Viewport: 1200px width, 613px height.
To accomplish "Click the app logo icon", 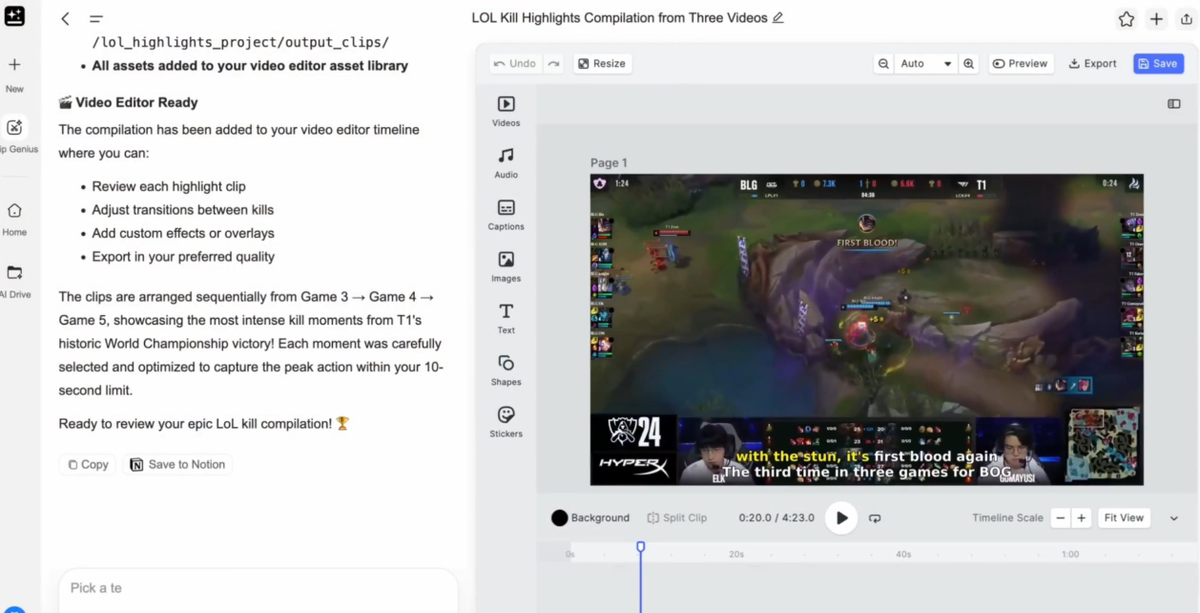I will pos(15,15).
